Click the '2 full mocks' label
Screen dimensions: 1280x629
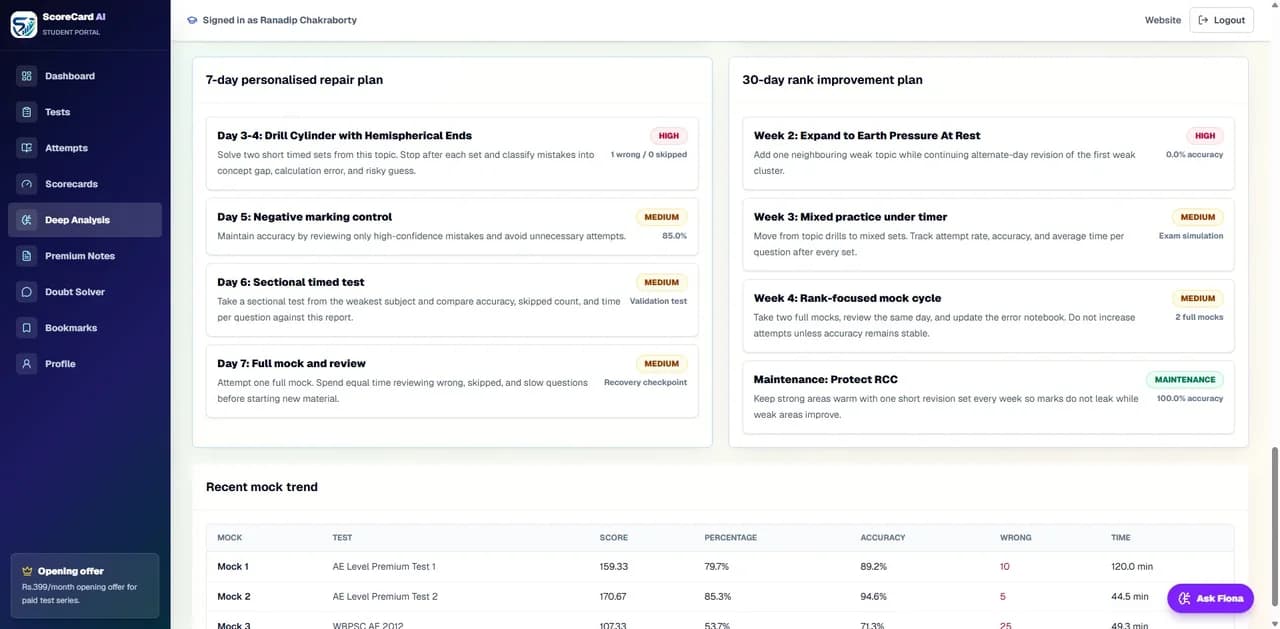[x=1199, y=317]
